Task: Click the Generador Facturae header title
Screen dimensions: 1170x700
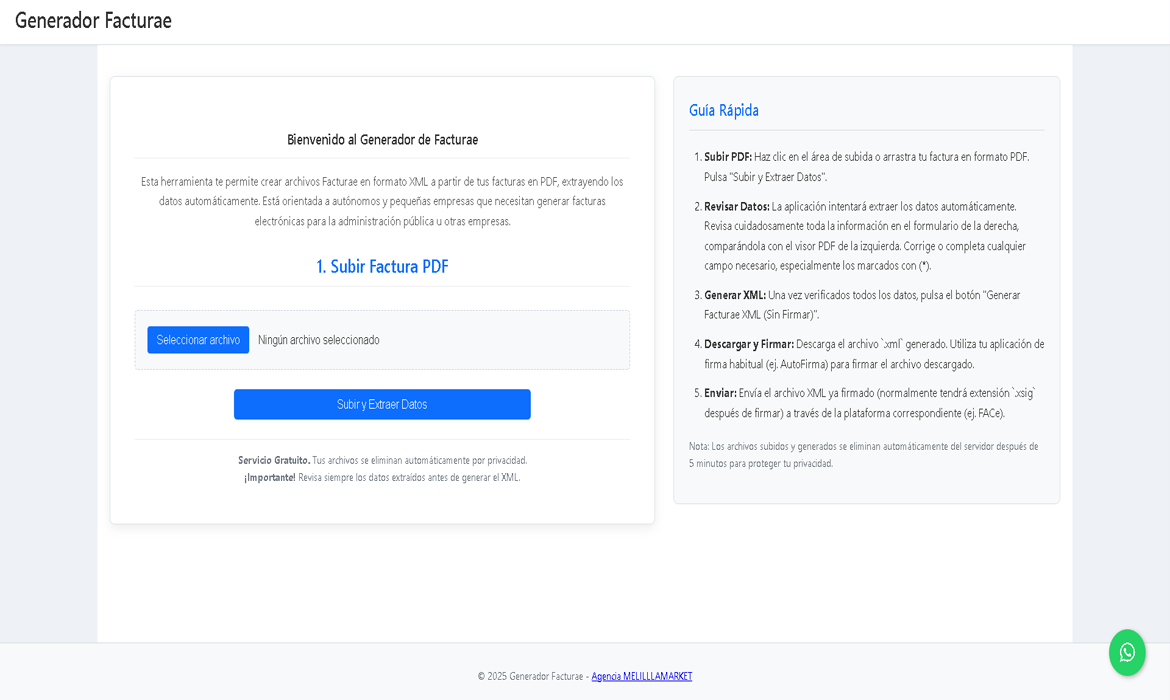Action: [x=93, y=20]
